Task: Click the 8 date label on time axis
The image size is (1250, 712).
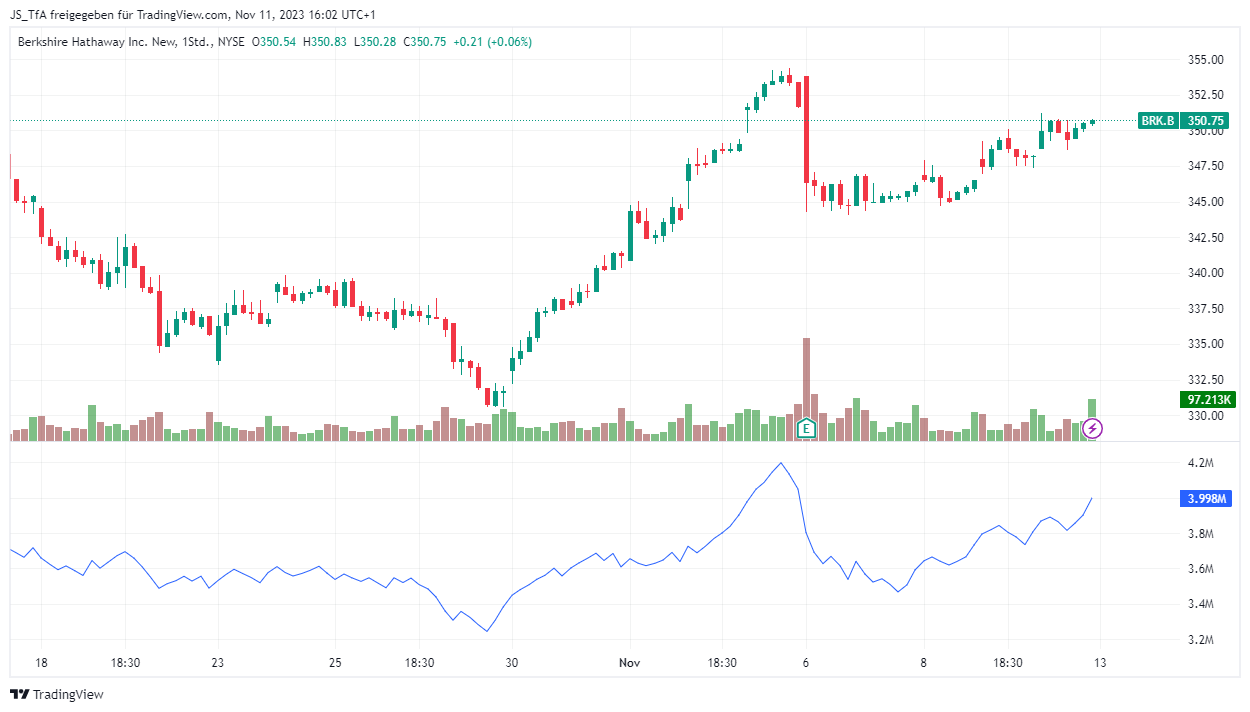Action: pyautogui.click(x=924, y=663)
